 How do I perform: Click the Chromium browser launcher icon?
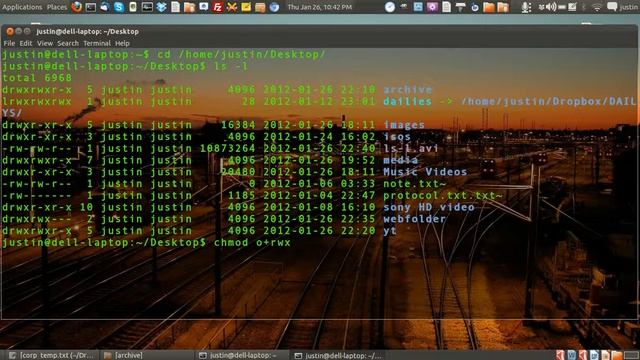(274, 7)
